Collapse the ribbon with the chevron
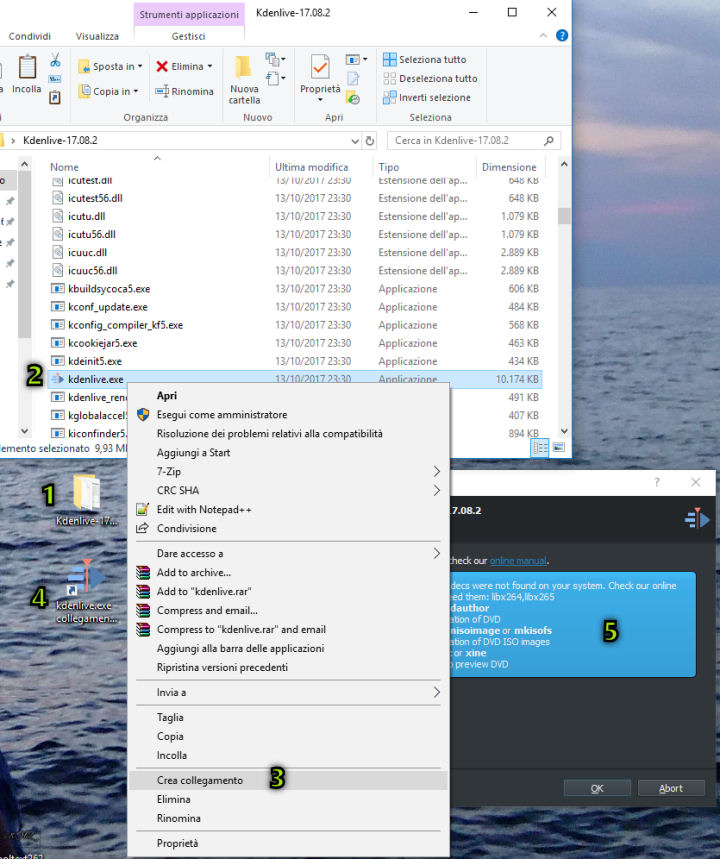 click(543, 36)
